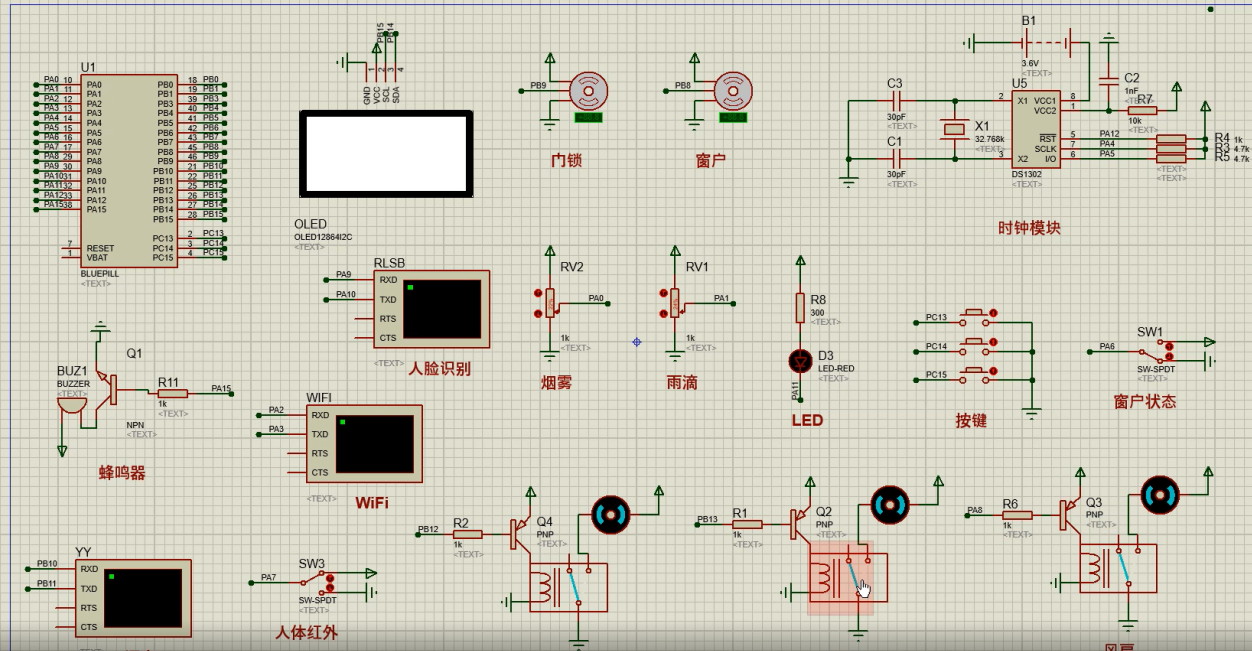The image size is (1252, 651).
Task: Select the R8 300 ohm resistor
Action: pyautogui.click(x=800, y=307)
